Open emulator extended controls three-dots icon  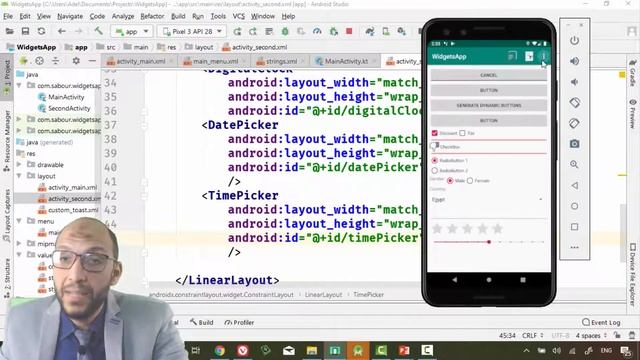[x=574, y=247]
